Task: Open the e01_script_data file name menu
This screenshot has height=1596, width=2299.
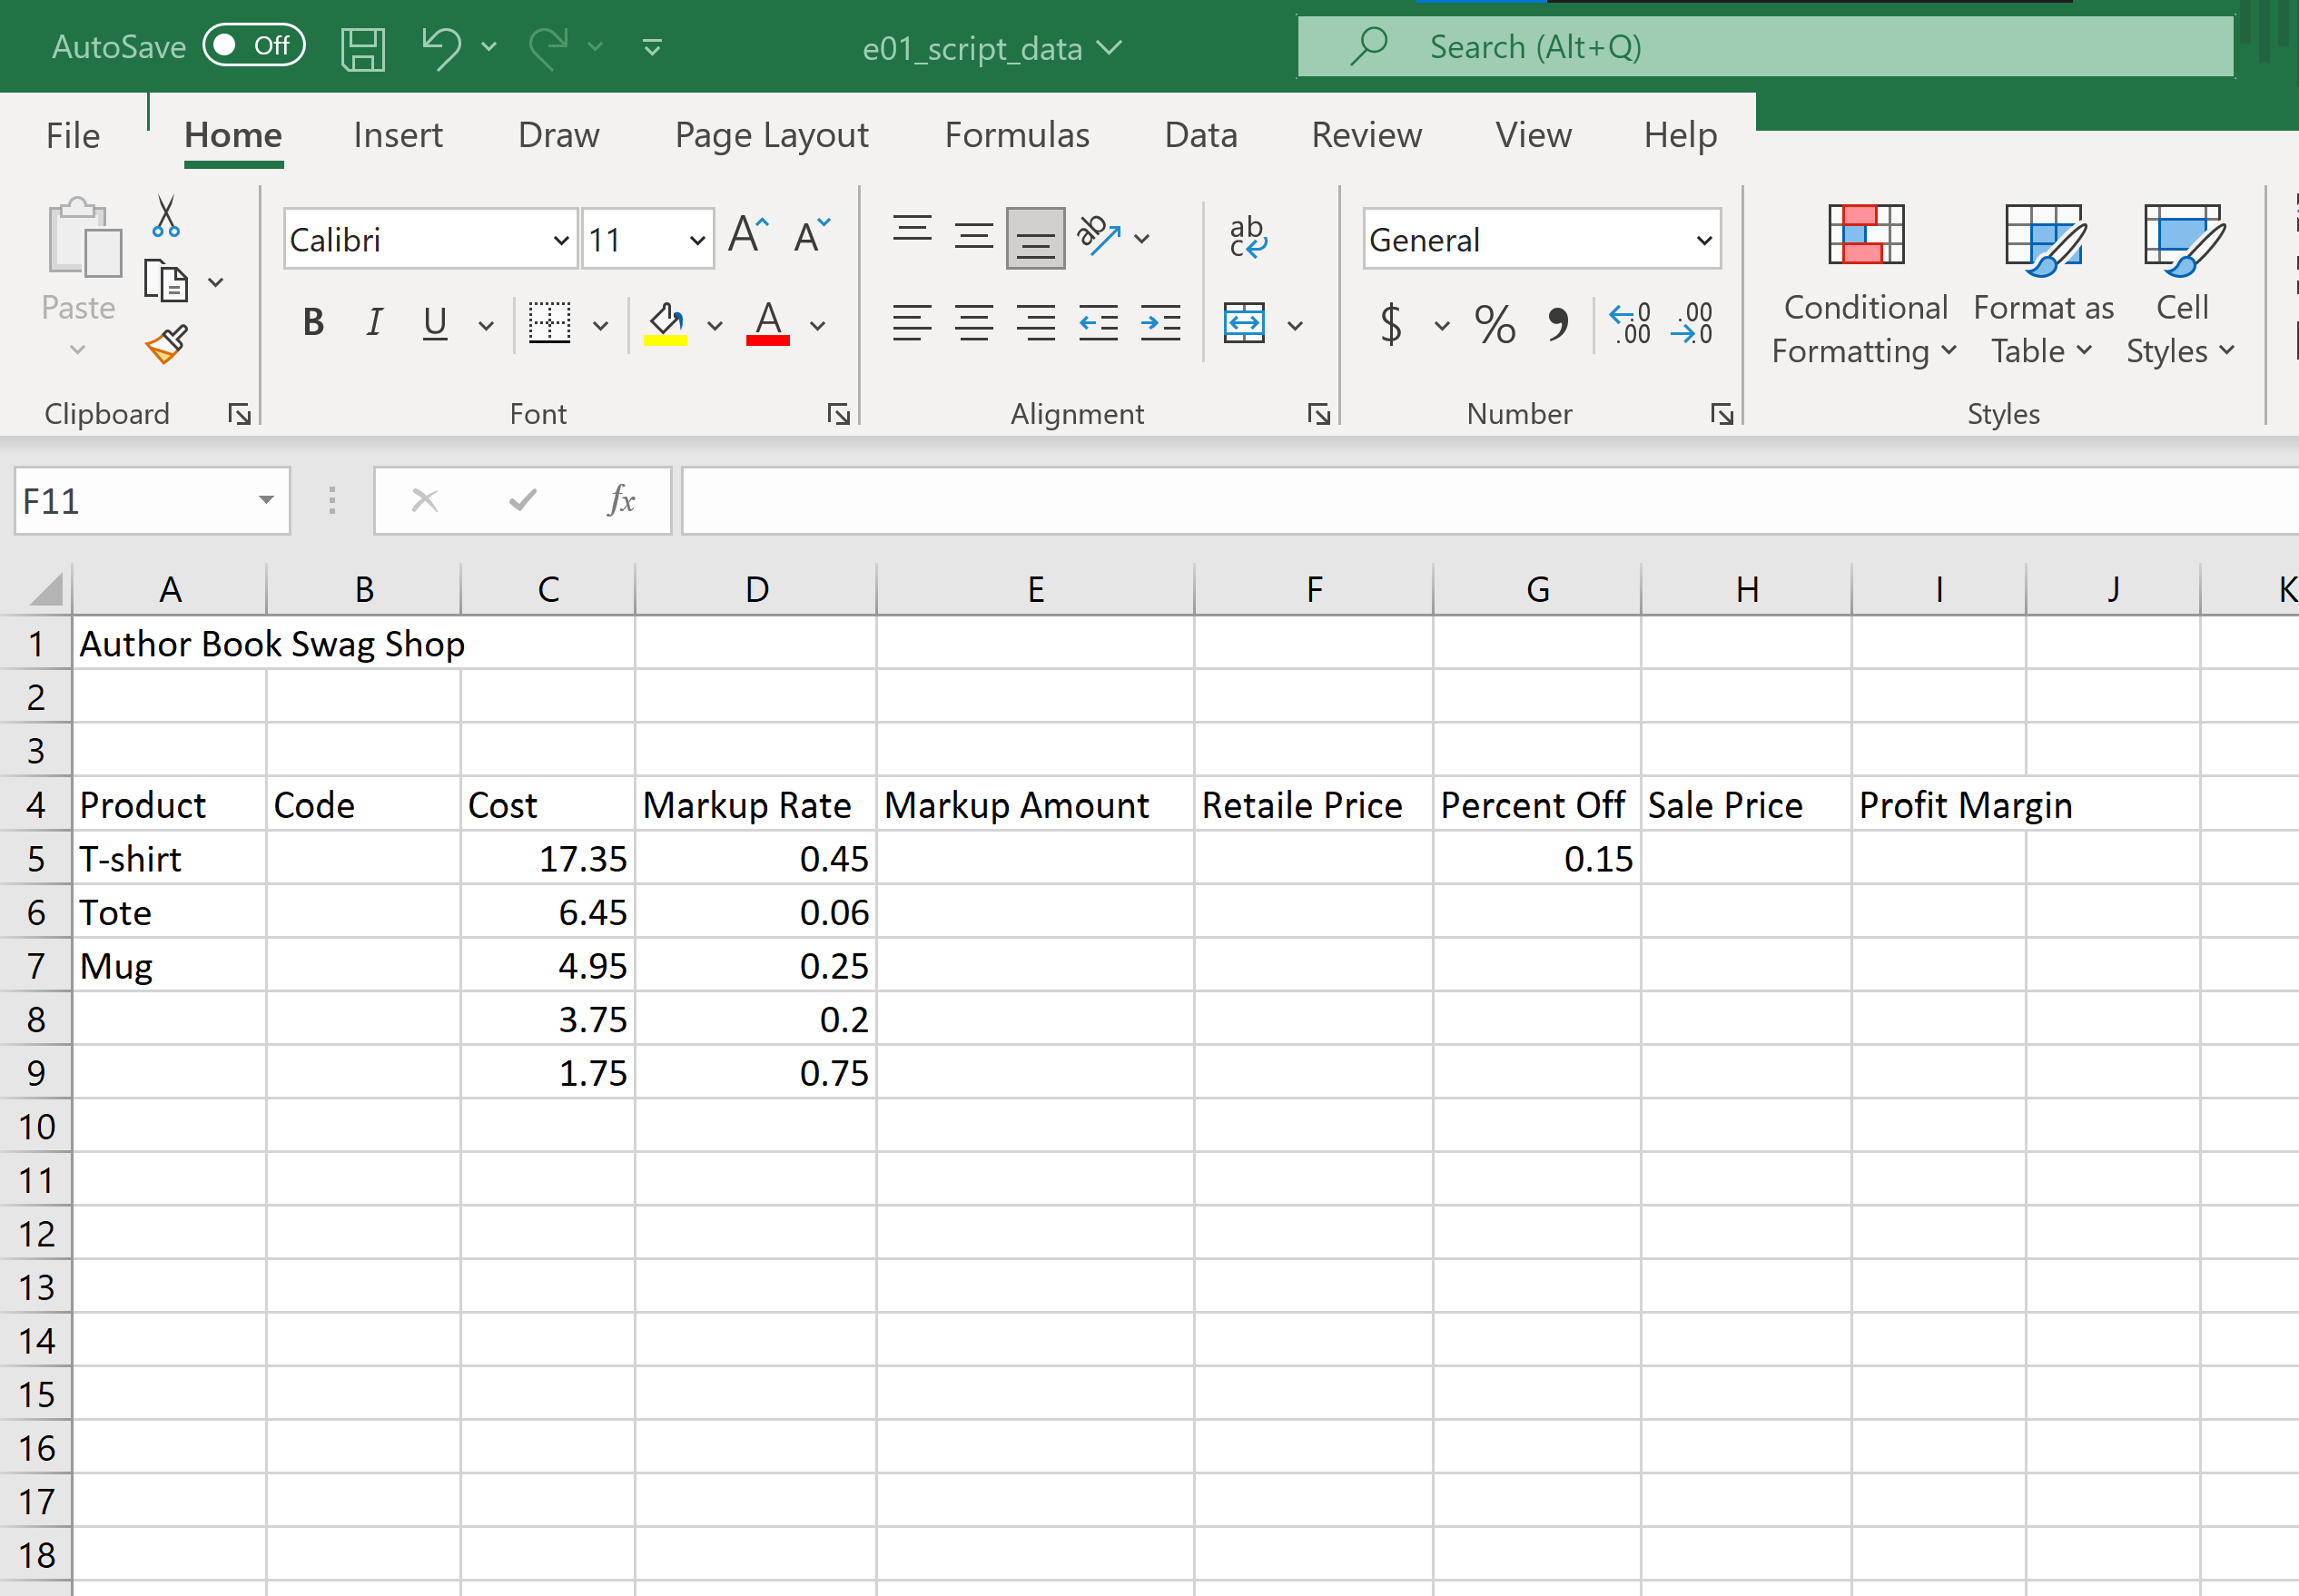Action: click(992, 48)
